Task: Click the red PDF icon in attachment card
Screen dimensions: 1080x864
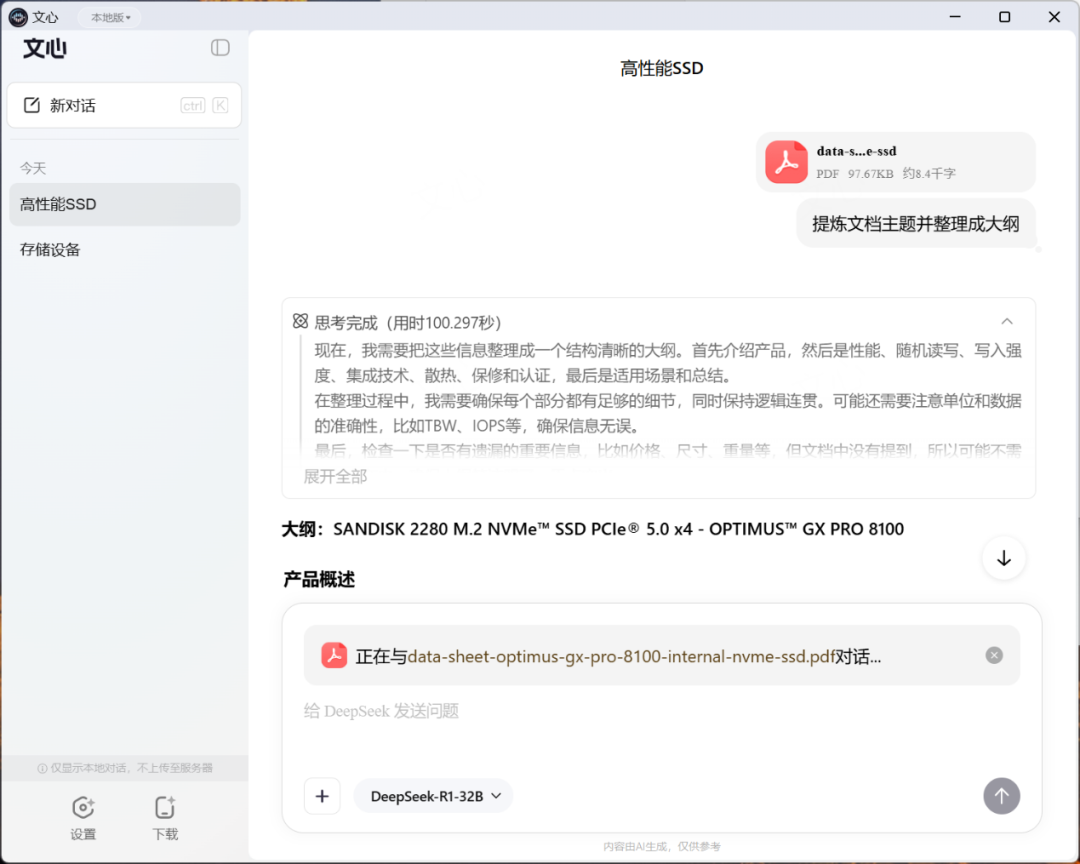Action: coord(786,162)
